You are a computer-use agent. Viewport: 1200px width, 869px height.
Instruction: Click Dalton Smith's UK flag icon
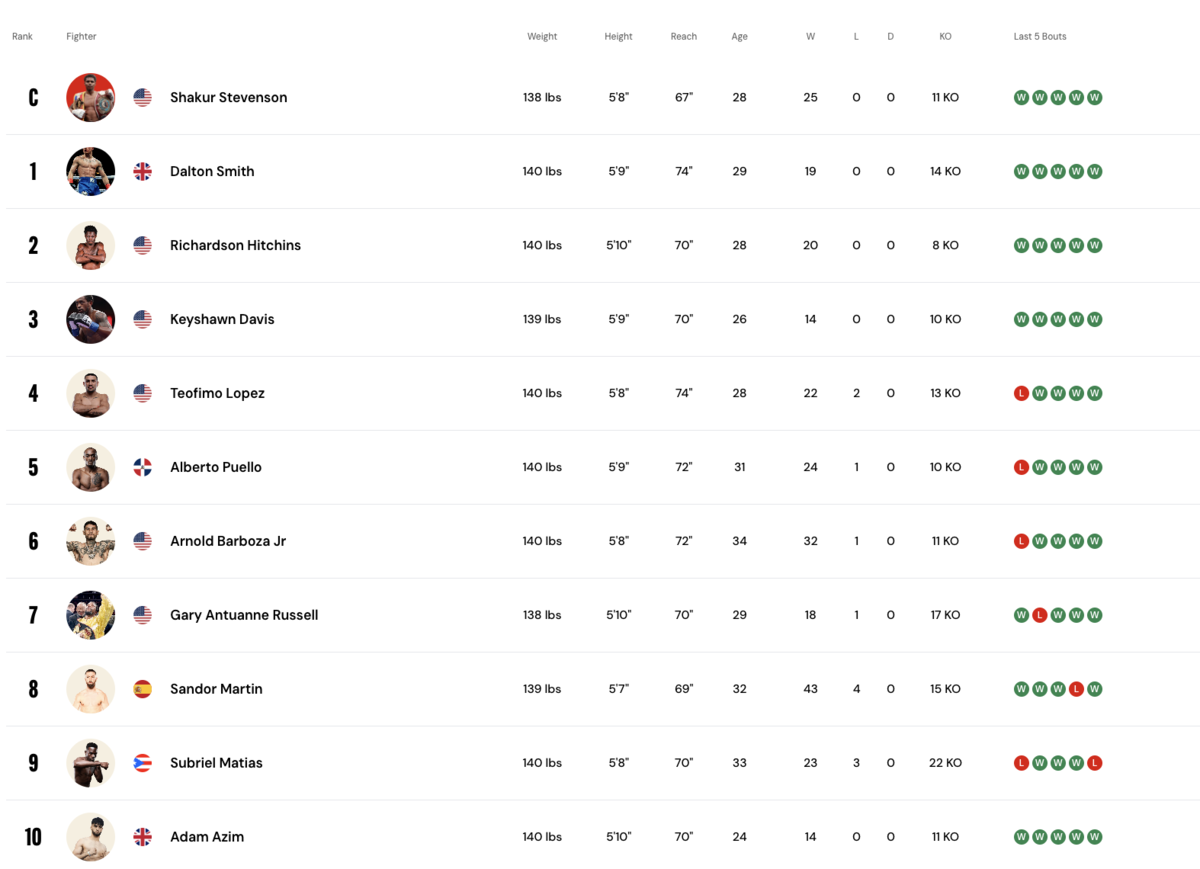click(x=143, y=172)
